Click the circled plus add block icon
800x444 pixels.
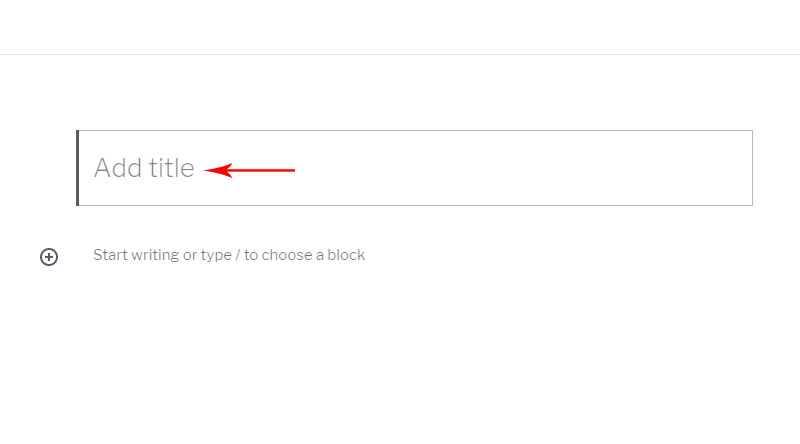(49, 257)
